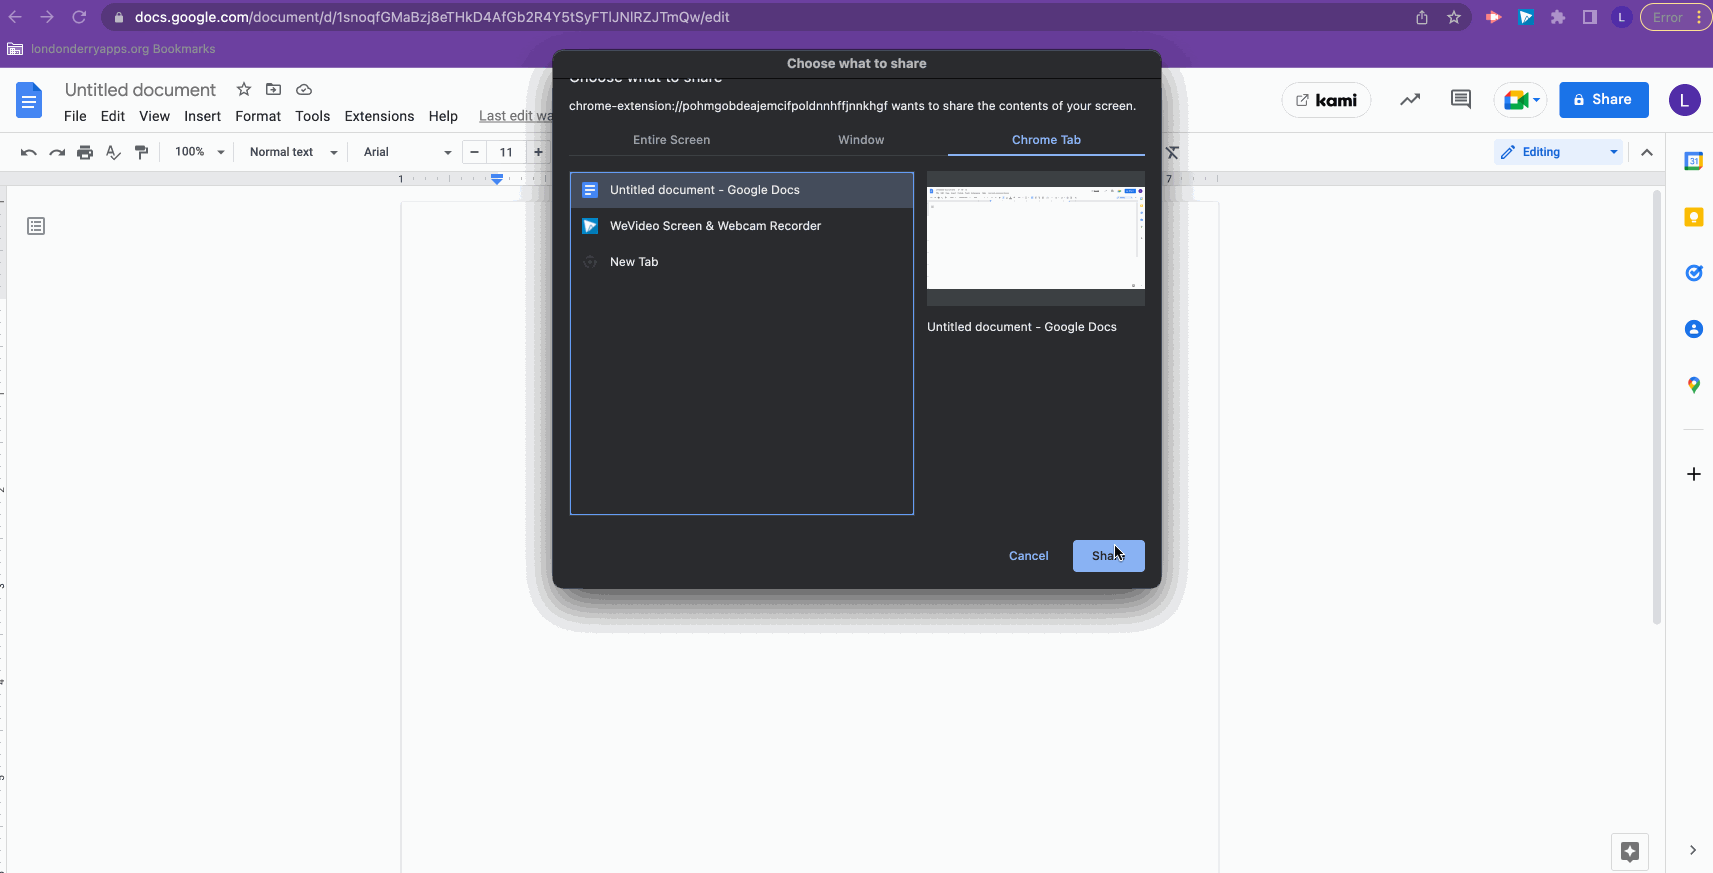This screenshot has height=873, width=1713.
Task: Open the londonderryapps.org Bookmarks folder
Action: tap(111, 49)
